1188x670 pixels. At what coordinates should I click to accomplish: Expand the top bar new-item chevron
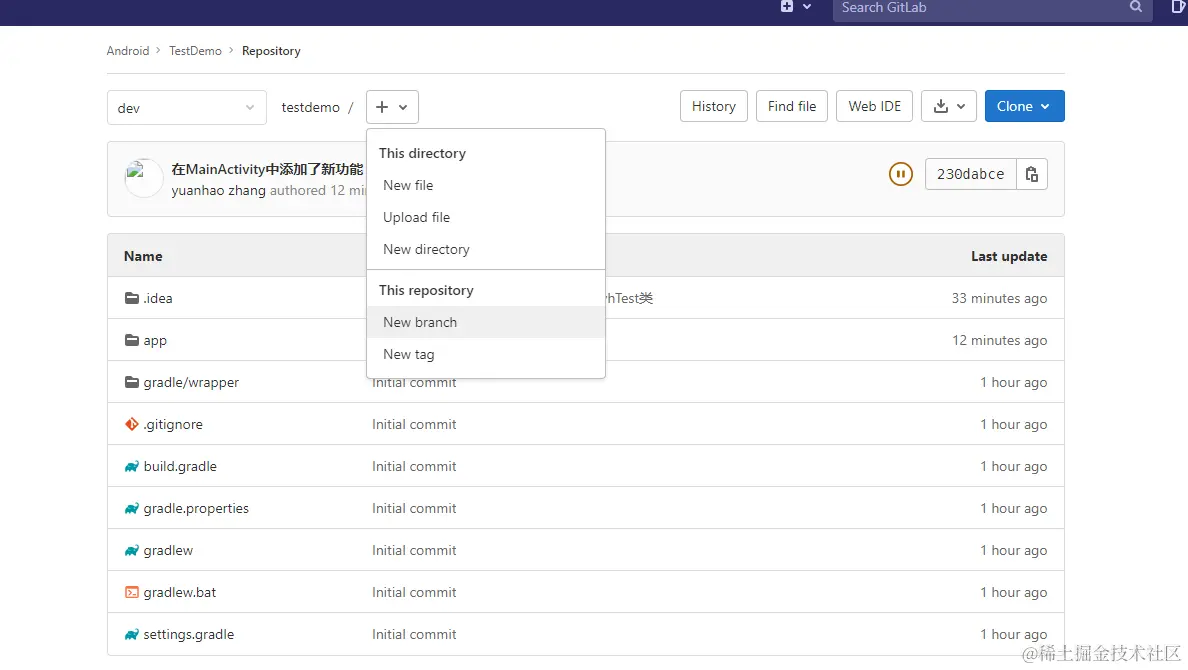pos(807,7)
